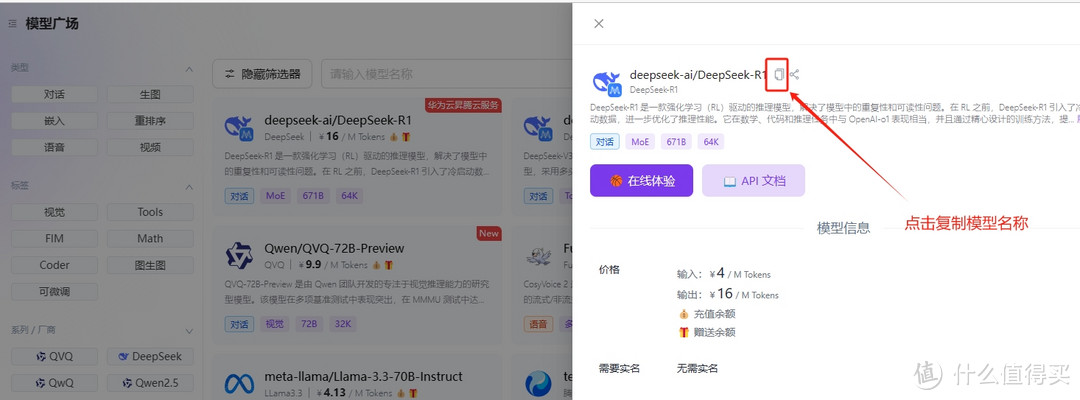1080x400 pixels.
Task: Click the New badge on QVQ-72B-Preview card
Action: coord(489,233)
